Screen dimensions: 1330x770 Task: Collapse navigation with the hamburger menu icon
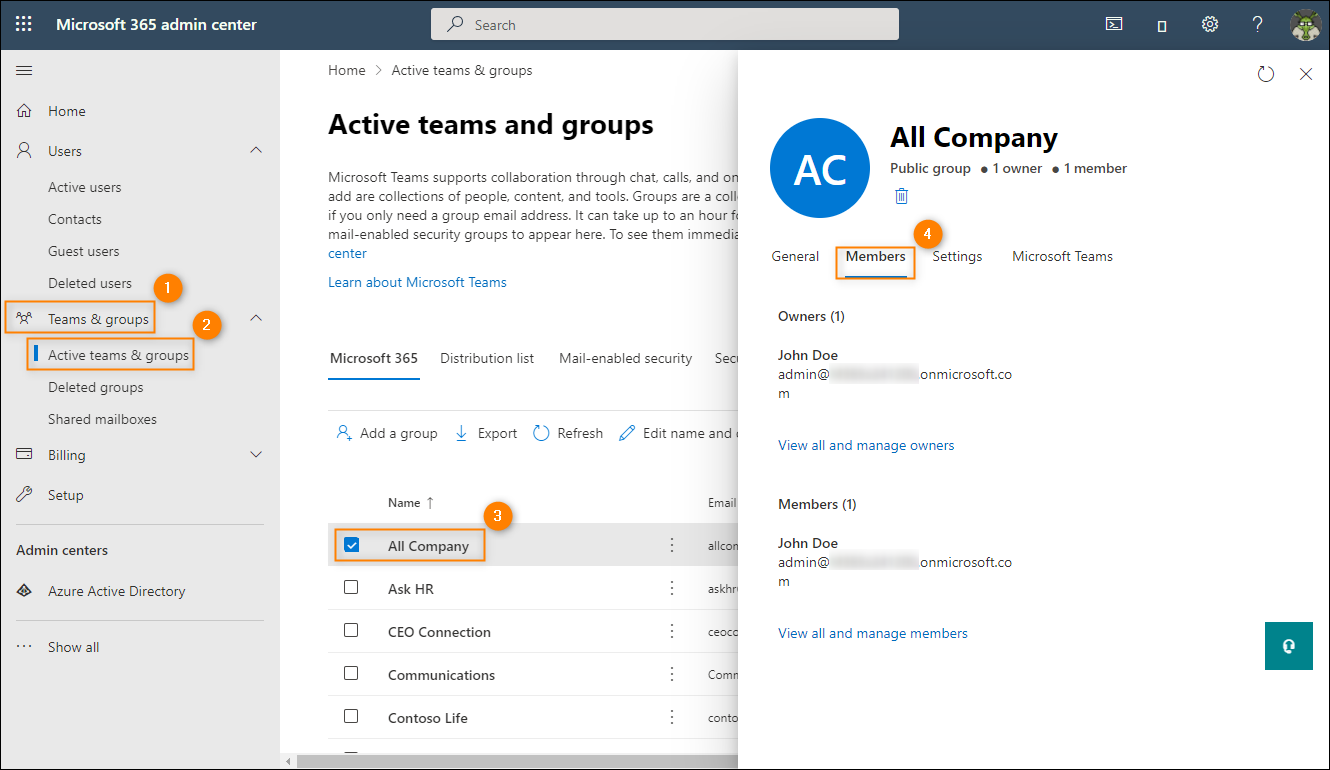click(x=24, y=70)
